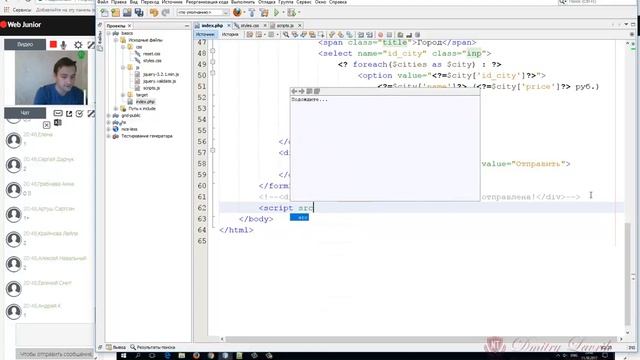This screenshot has width=640, height=360.
Task: Click the New File toolbar icon
Action: point(104,13)
